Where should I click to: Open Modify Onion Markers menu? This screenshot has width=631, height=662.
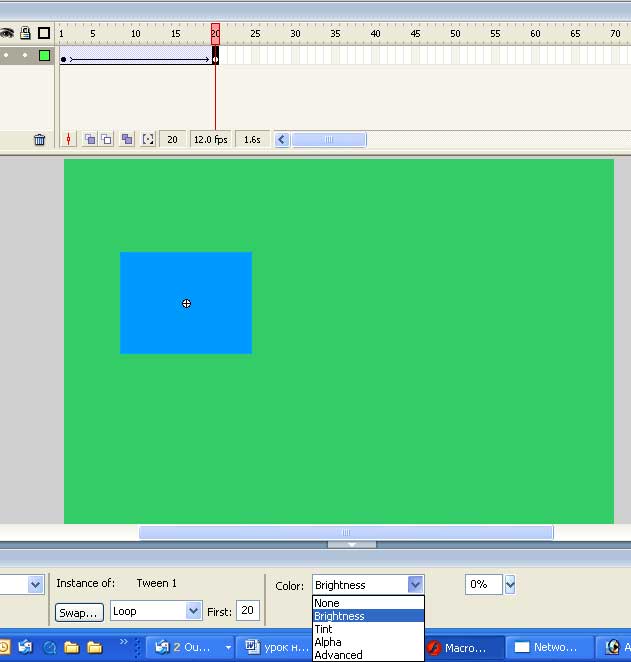point(148,140)
